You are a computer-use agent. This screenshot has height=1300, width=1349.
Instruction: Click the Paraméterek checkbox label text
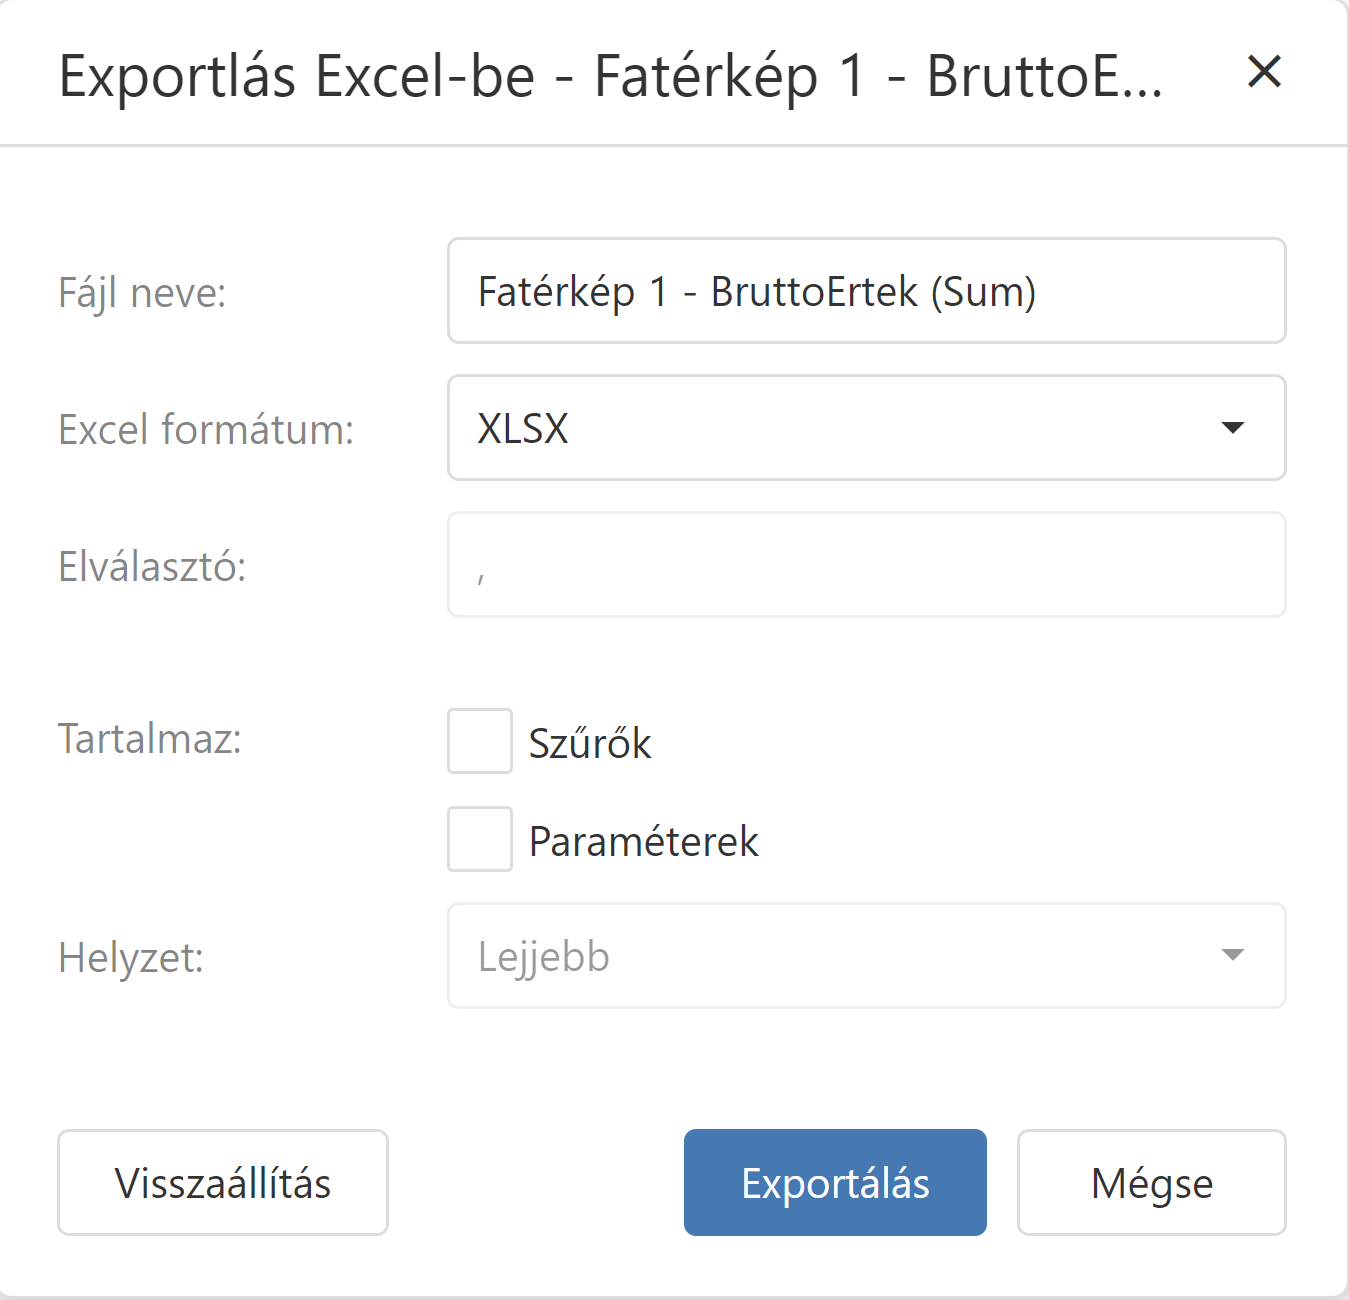[643, 842]
